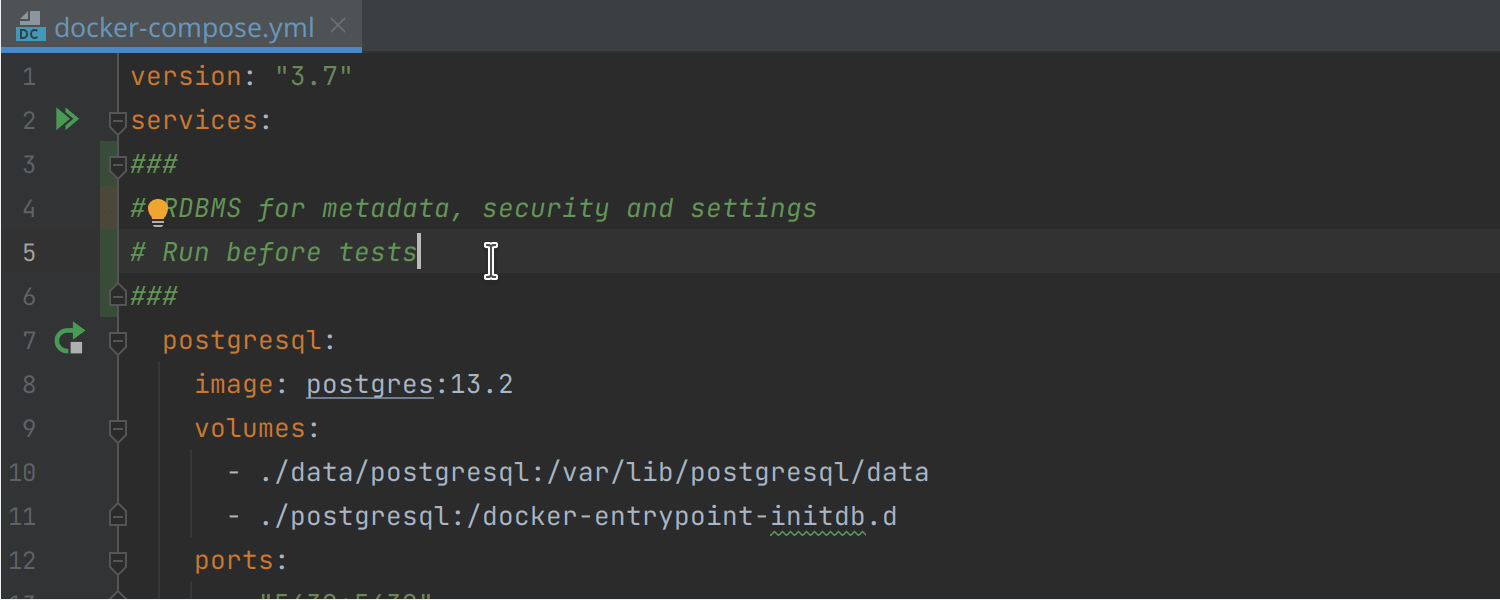This screenshot has width=1500, height=600.
Task: Close the docker-compose.yml tab
Action: [338, 26]
